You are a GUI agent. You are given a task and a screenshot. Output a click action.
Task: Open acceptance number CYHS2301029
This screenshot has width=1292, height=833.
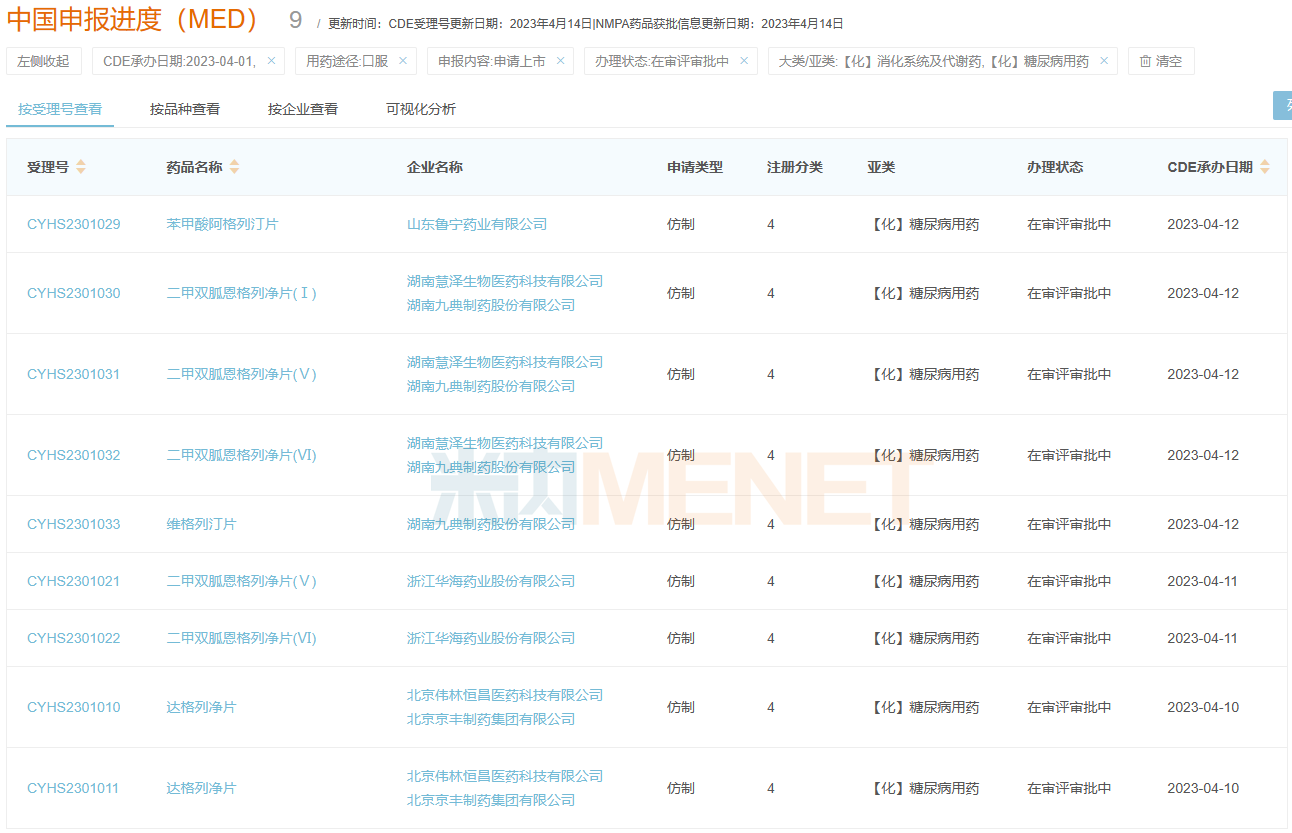pyautogui.click(x=73, y=224)
